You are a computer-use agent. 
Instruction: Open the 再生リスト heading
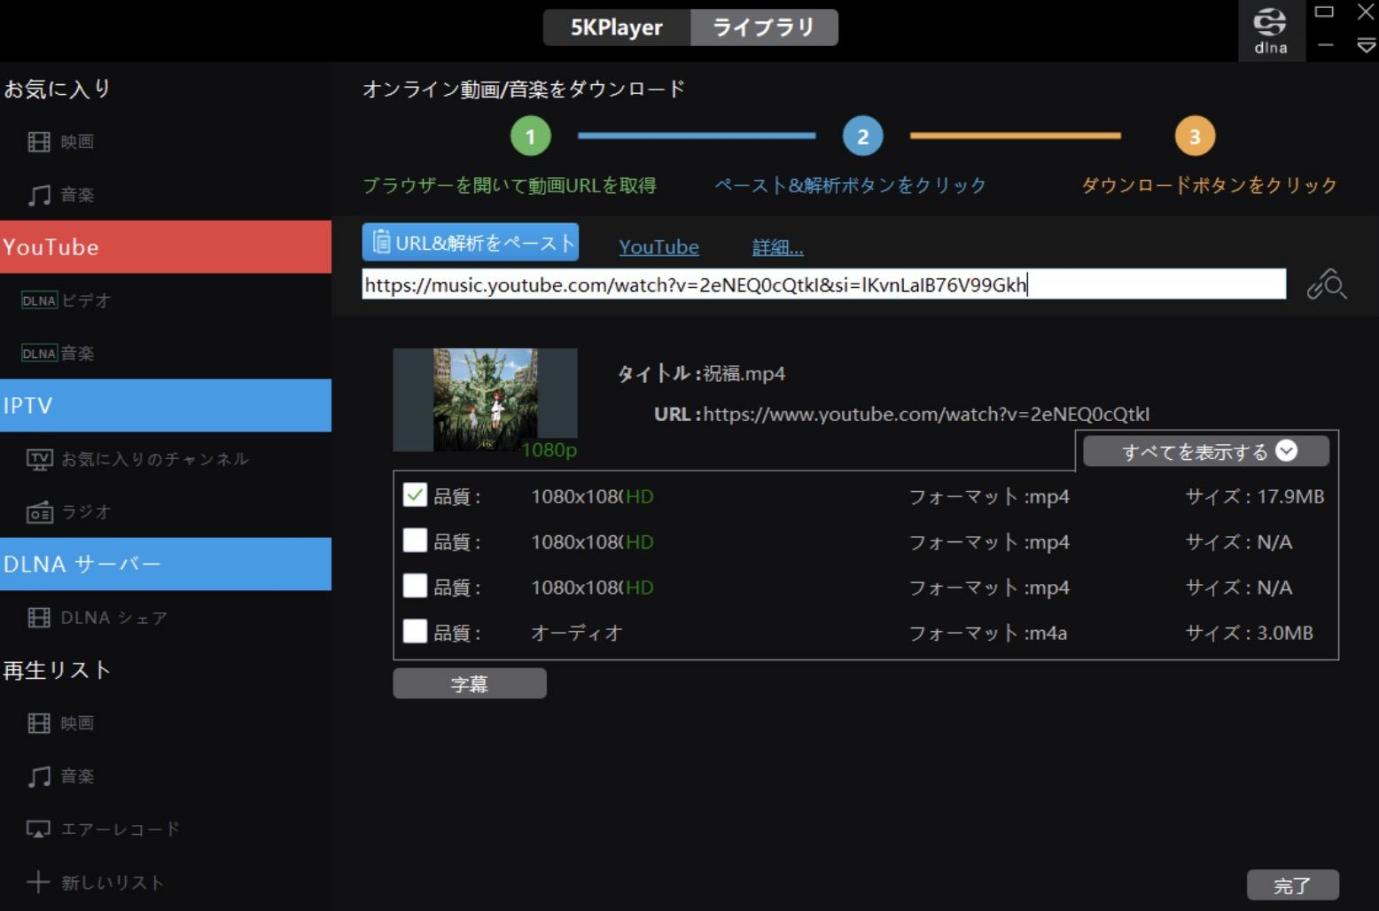(57, 670)
